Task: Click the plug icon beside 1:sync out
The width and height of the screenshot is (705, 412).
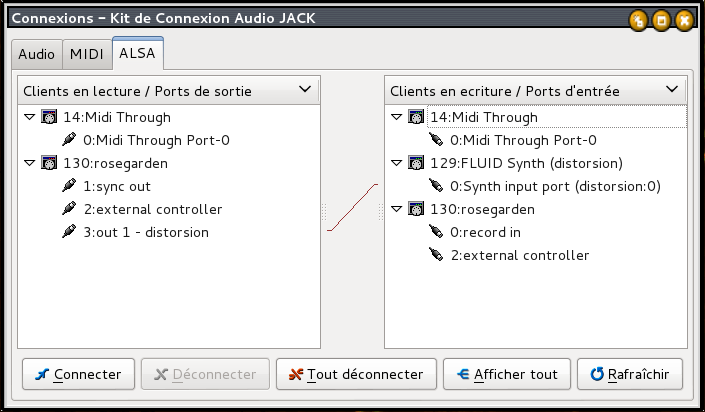Action: coord(69,187)
